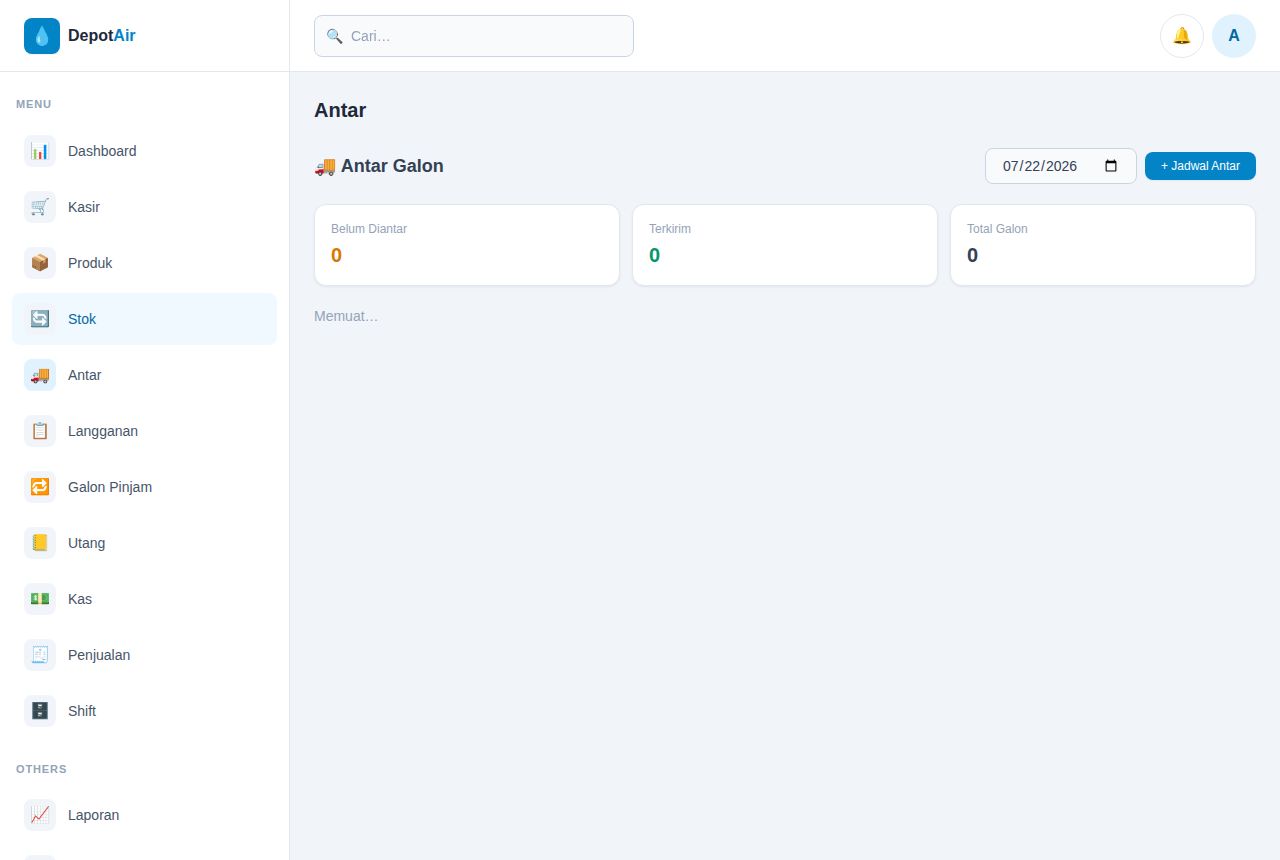Select the Kasir shopping cart icon
The height and width of the screenshot is (860, 1280).
tap(40, 207)
